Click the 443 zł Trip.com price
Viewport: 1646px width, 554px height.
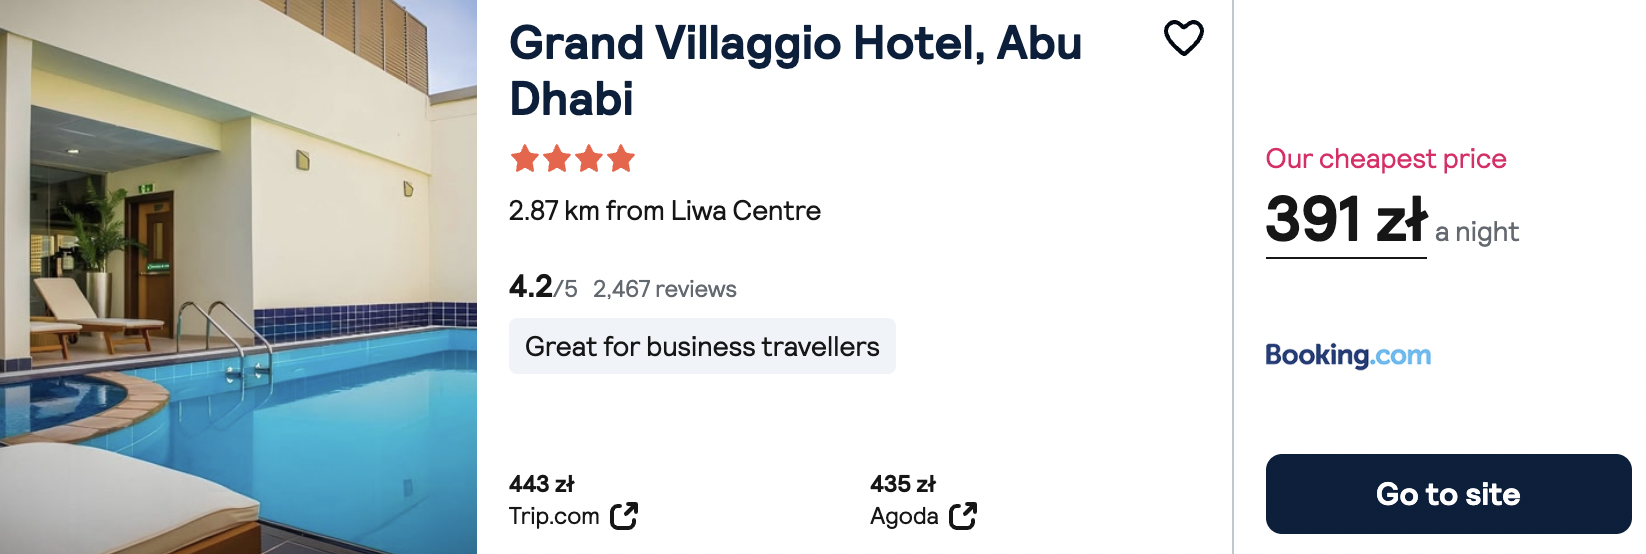click(542, 484)
